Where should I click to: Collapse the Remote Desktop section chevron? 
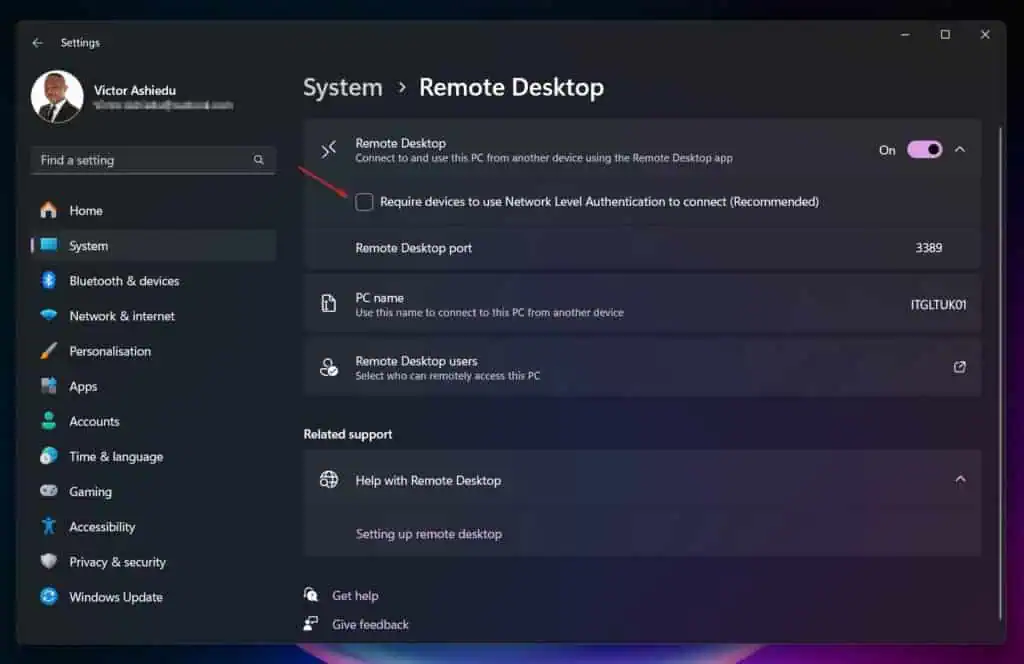coord(960,150)
